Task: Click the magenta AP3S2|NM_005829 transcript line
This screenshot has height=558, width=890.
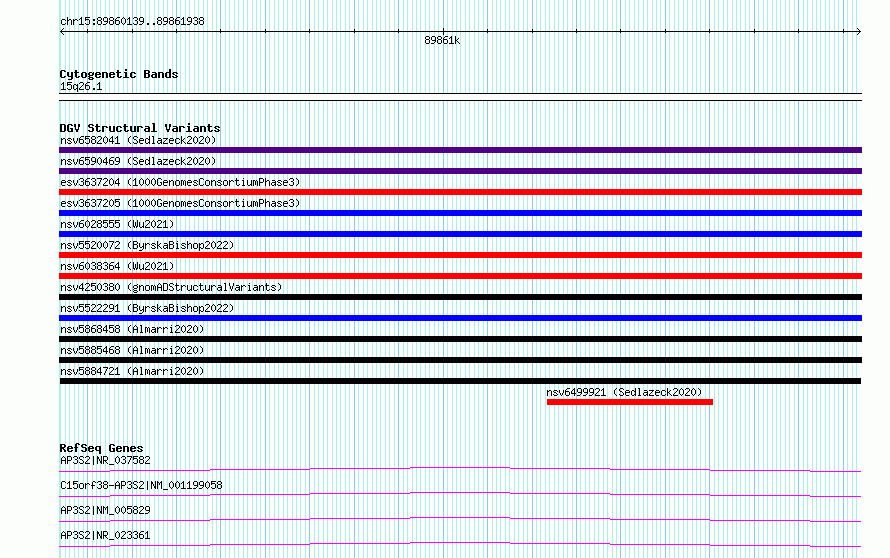Action: click(x=460, y=519)
